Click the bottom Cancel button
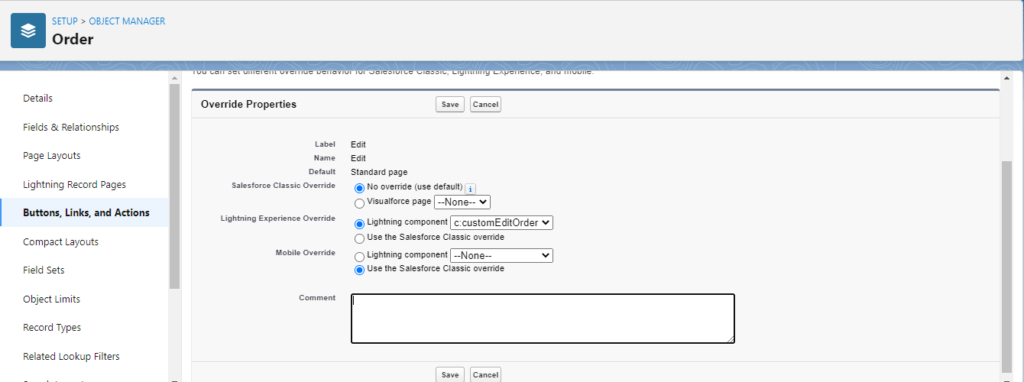The width and height of the screenshot is (1024, 382). pos(485,375)
